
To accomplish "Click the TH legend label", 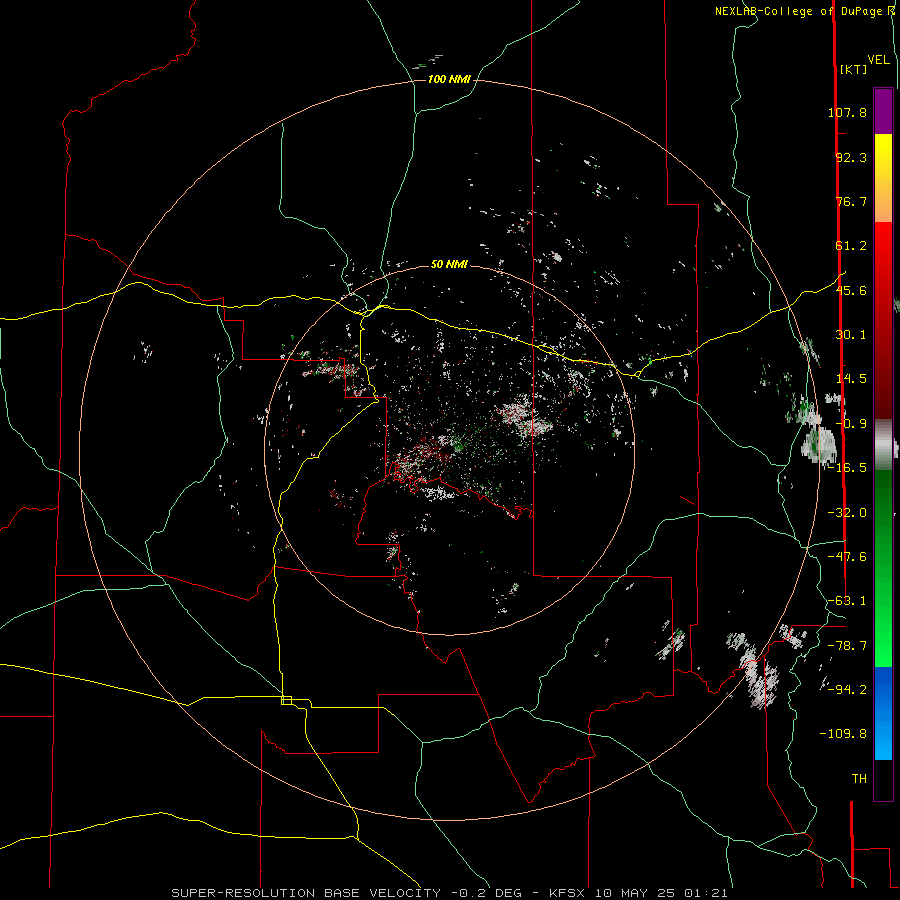I will pyautogui.click(x=859, y=779).
